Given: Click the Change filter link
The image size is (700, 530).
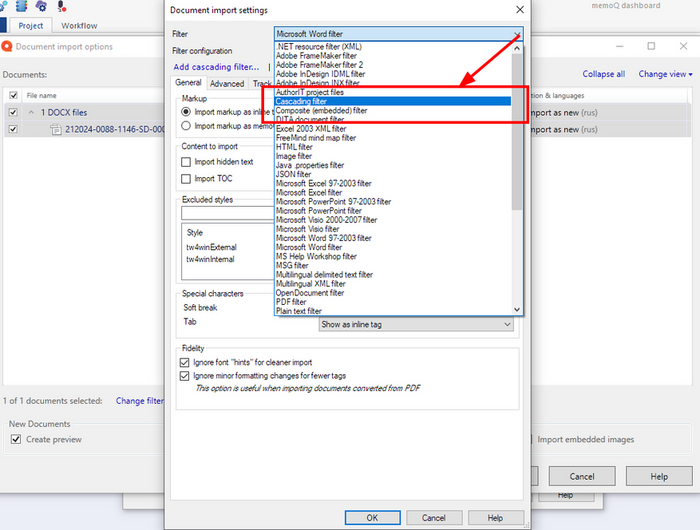Looking at the screenshot, I should point(140,401).
